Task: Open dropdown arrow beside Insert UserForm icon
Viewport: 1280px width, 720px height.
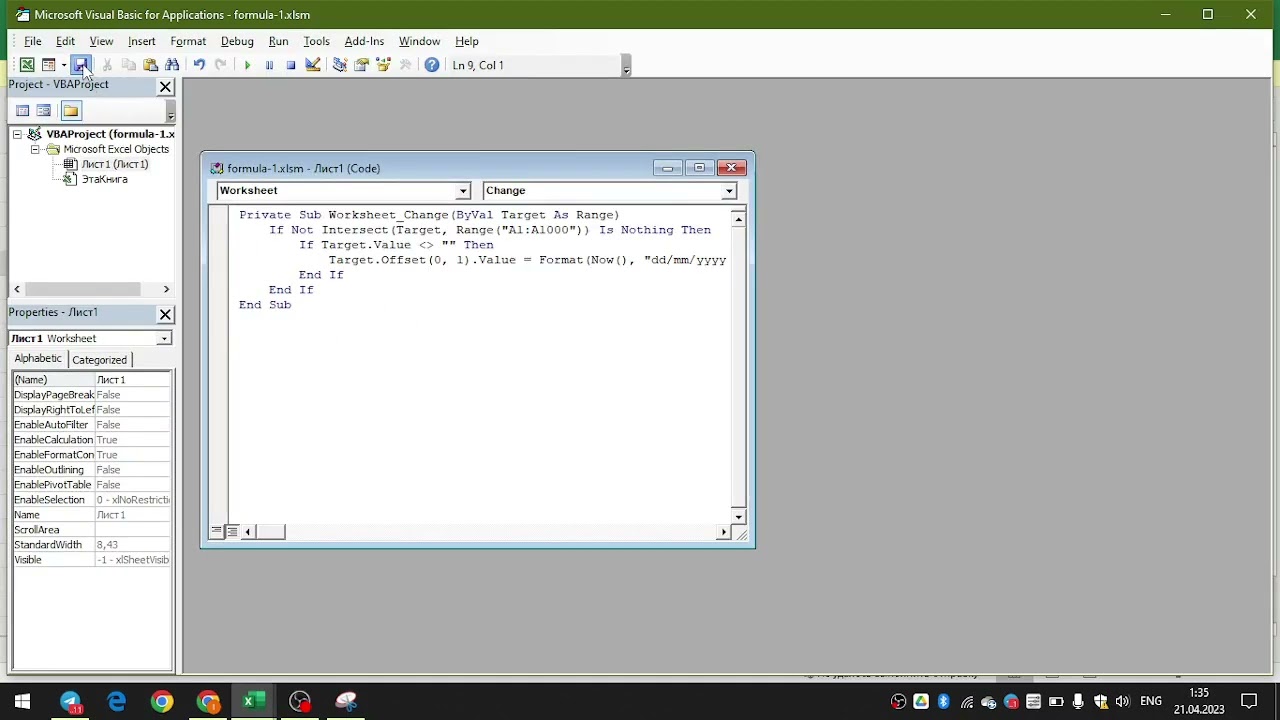Action: coord(63,65)
